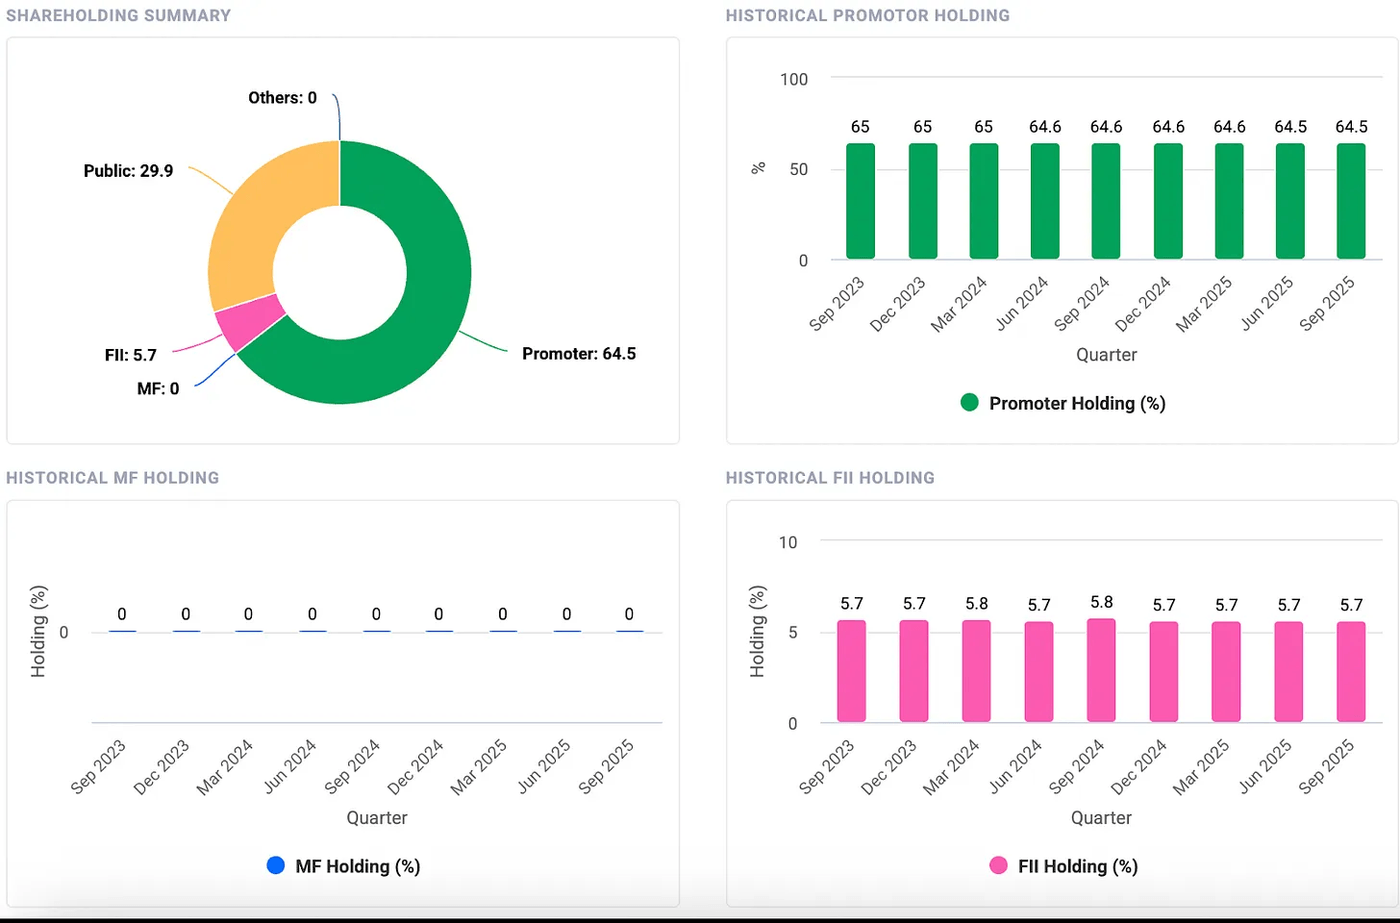Click the Sep 2023 marker in MF holding chart
Viewport: 1400px width, 923px height.
(x=122, y=631)
